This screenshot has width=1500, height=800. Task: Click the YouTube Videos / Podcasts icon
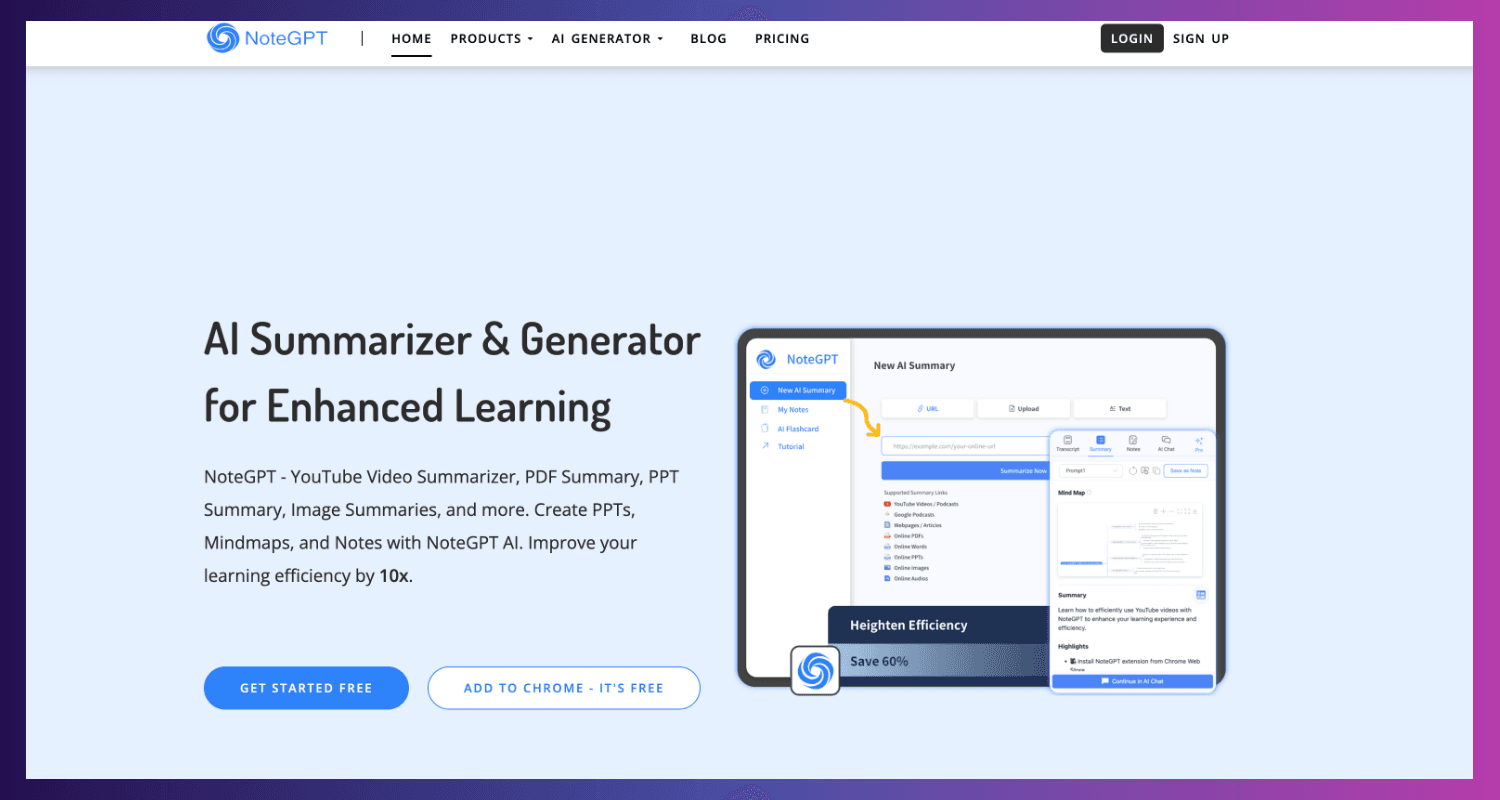click(x=887, y=504)
